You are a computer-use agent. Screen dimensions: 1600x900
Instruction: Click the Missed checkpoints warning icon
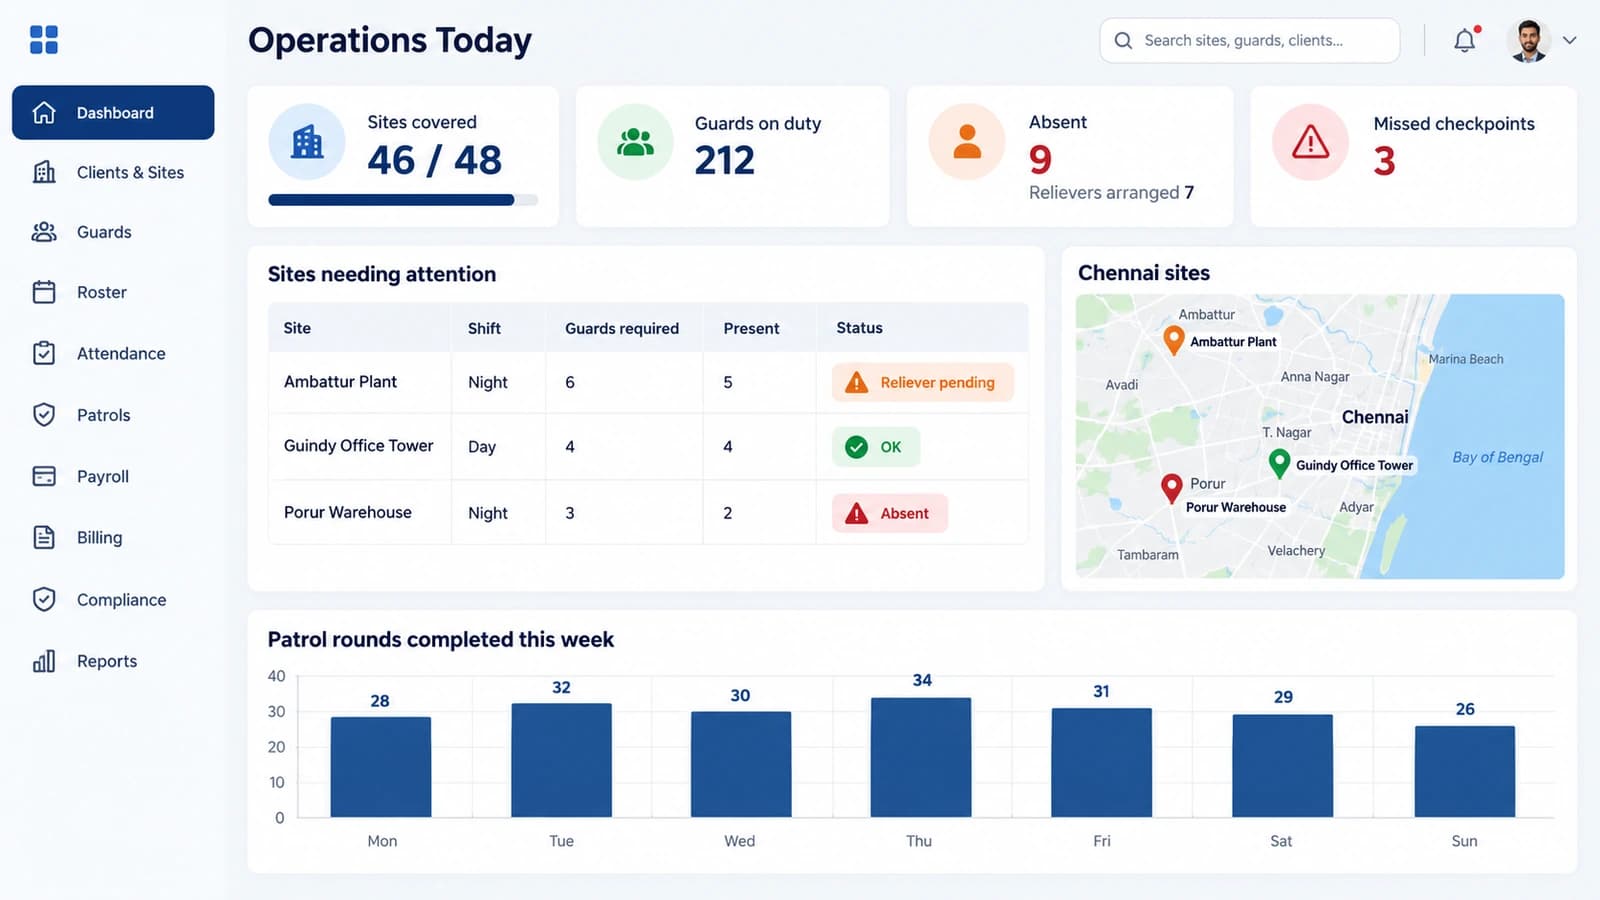point(1310,142)
